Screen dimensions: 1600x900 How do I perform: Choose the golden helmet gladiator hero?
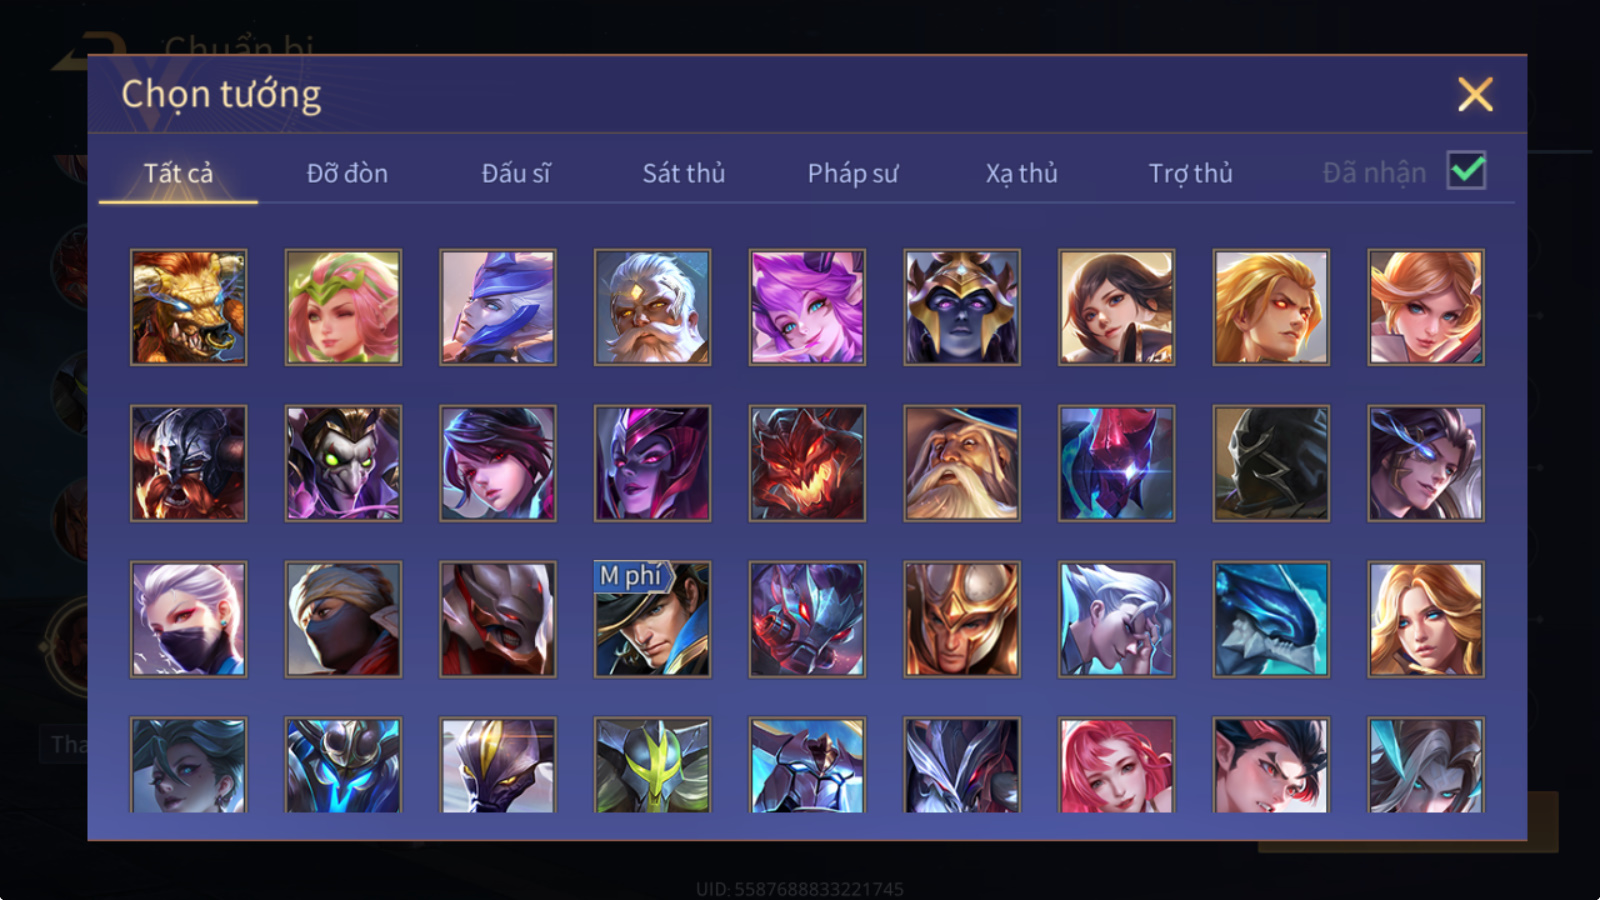click(x=962, y=619)
